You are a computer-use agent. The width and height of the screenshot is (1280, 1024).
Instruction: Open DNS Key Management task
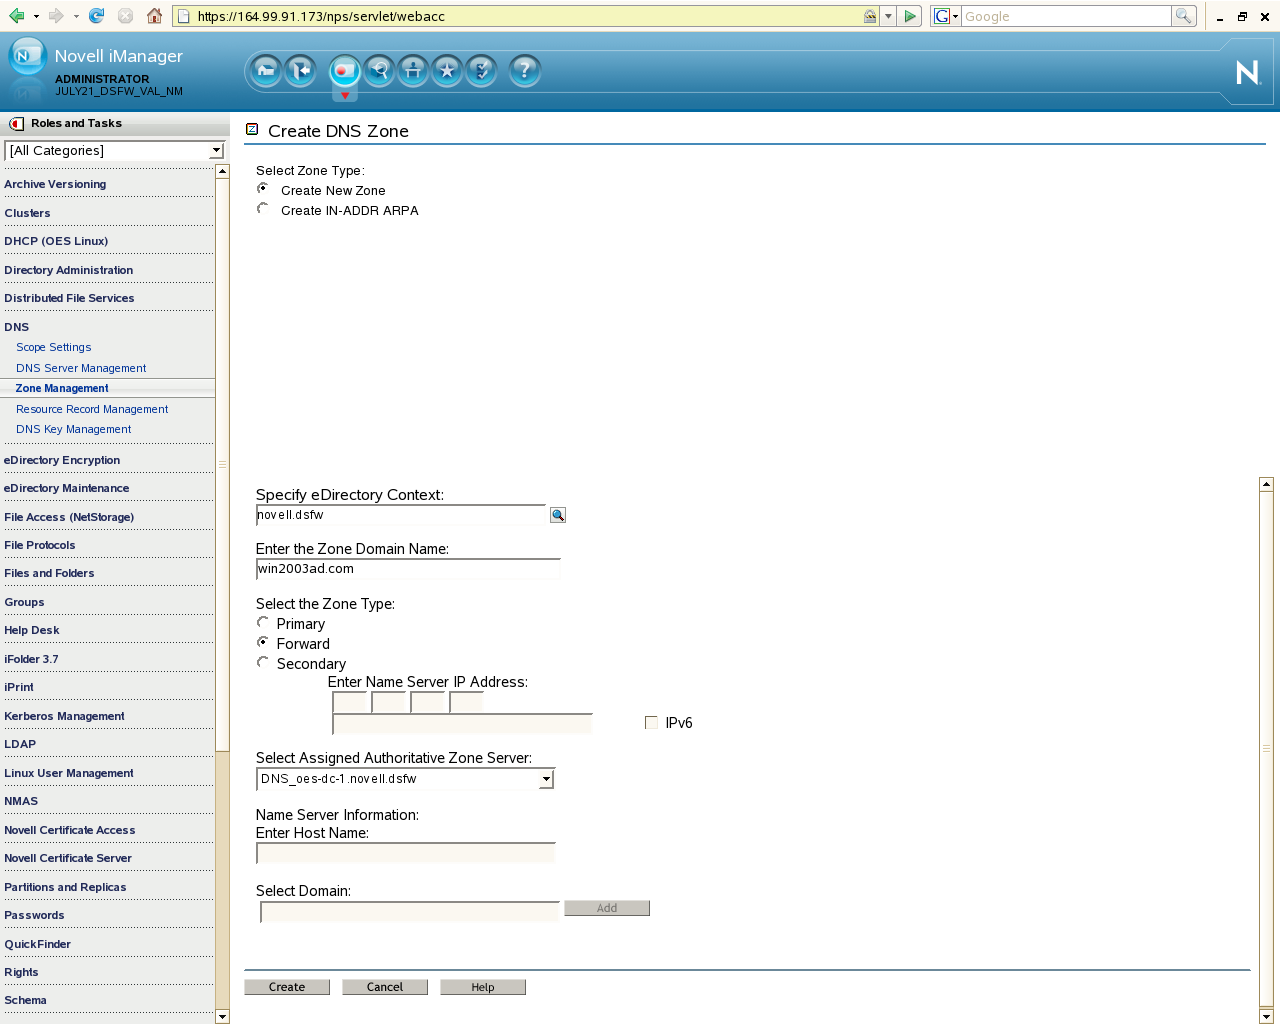click(74, 429)
